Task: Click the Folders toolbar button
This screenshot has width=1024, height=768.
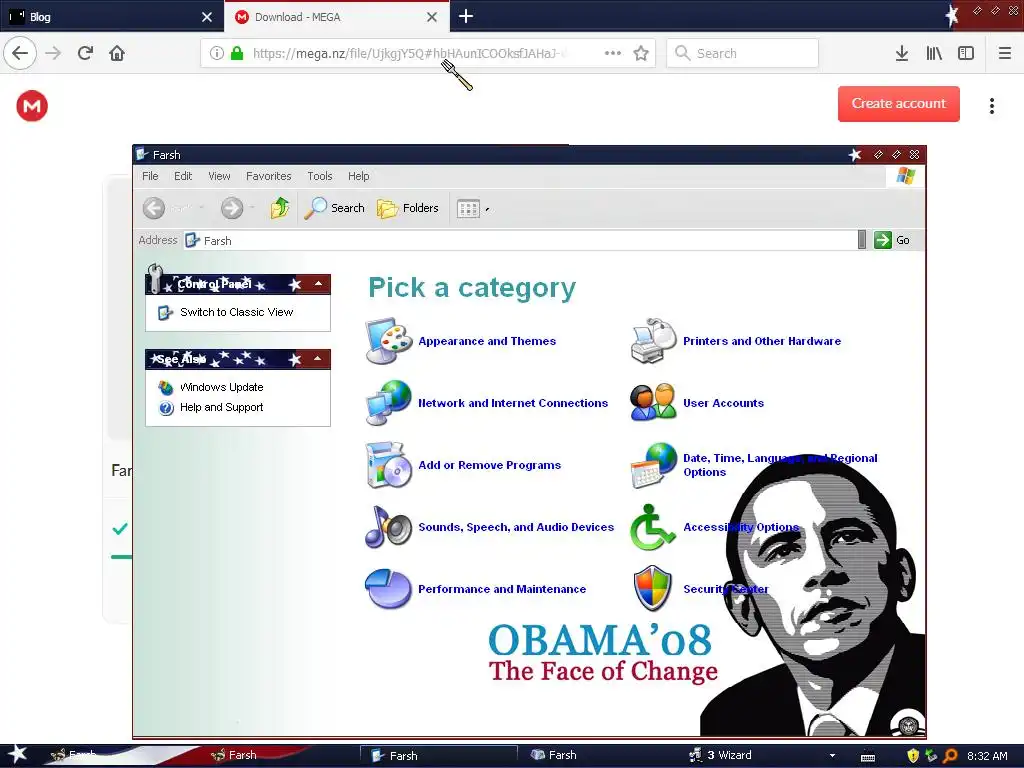Action: click(408, 208)
